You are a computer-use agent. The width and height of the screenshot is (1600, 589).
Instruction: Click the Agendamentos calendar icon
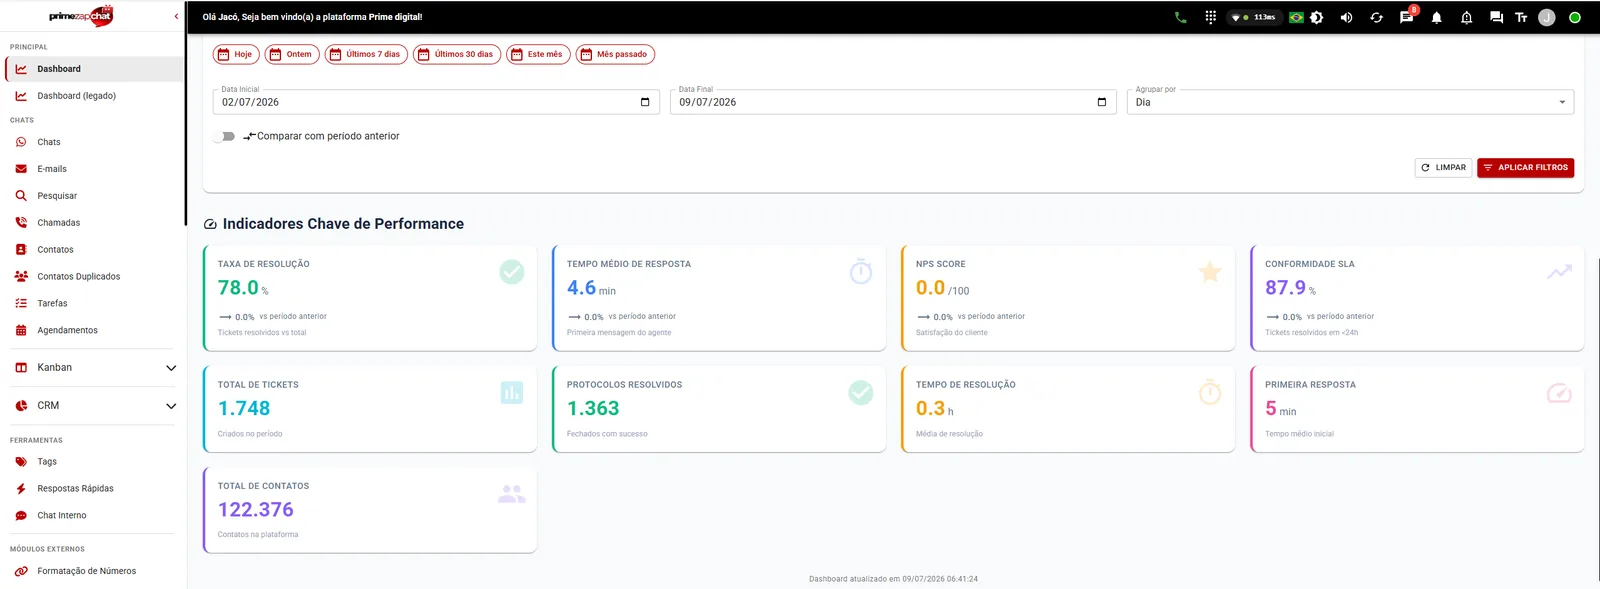[21, 330]
